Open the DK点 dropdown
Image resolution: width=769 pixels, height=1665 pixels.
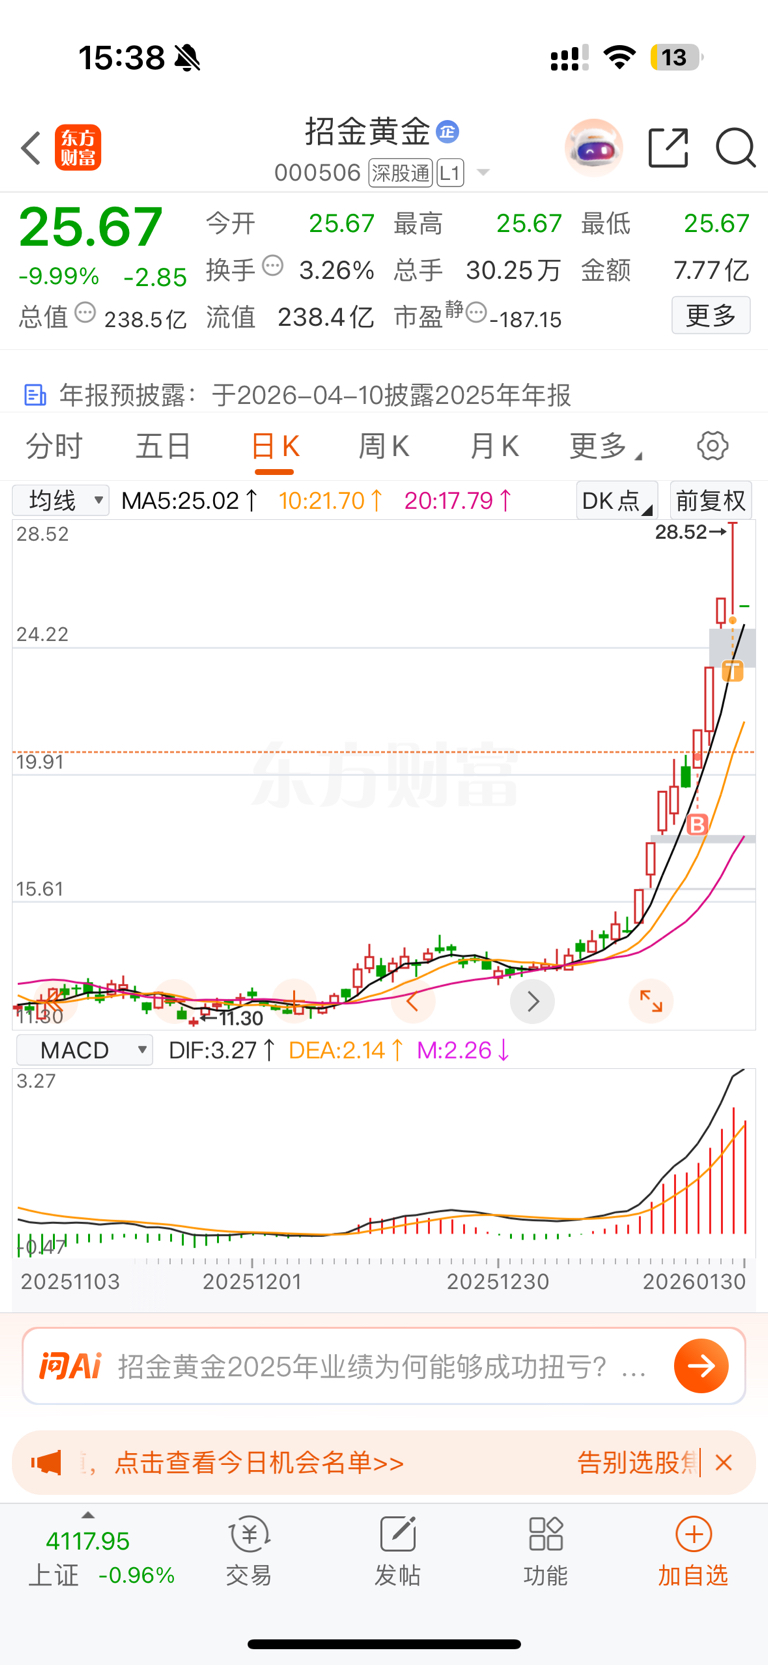point(616,500)
